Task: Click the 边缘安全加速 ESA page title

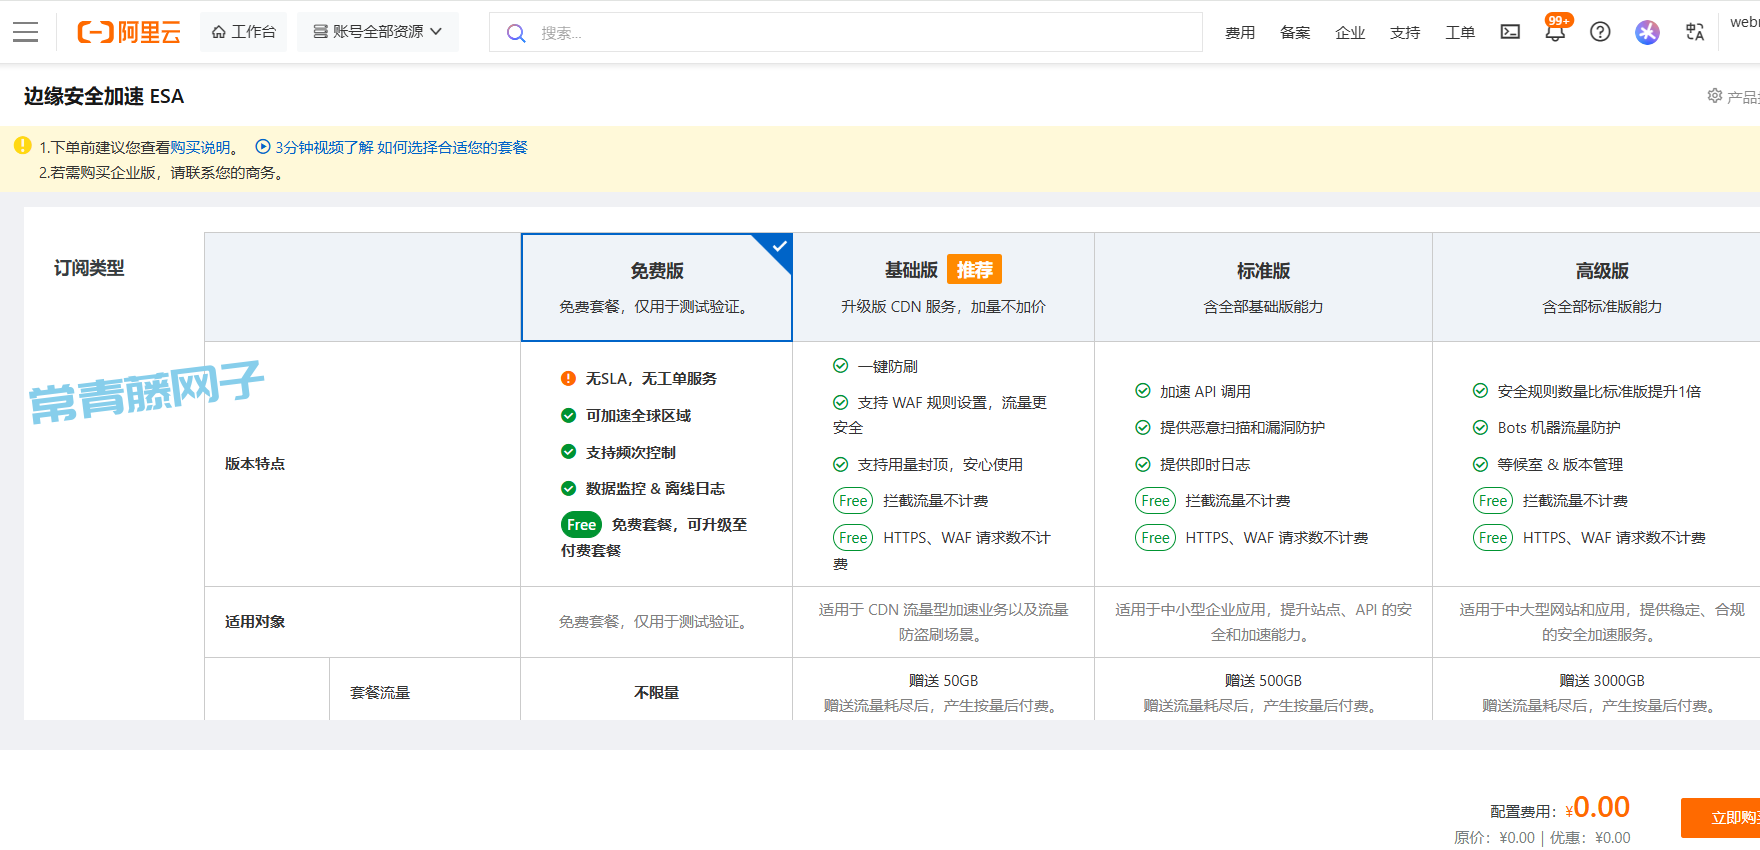Action: click(104, 96)
